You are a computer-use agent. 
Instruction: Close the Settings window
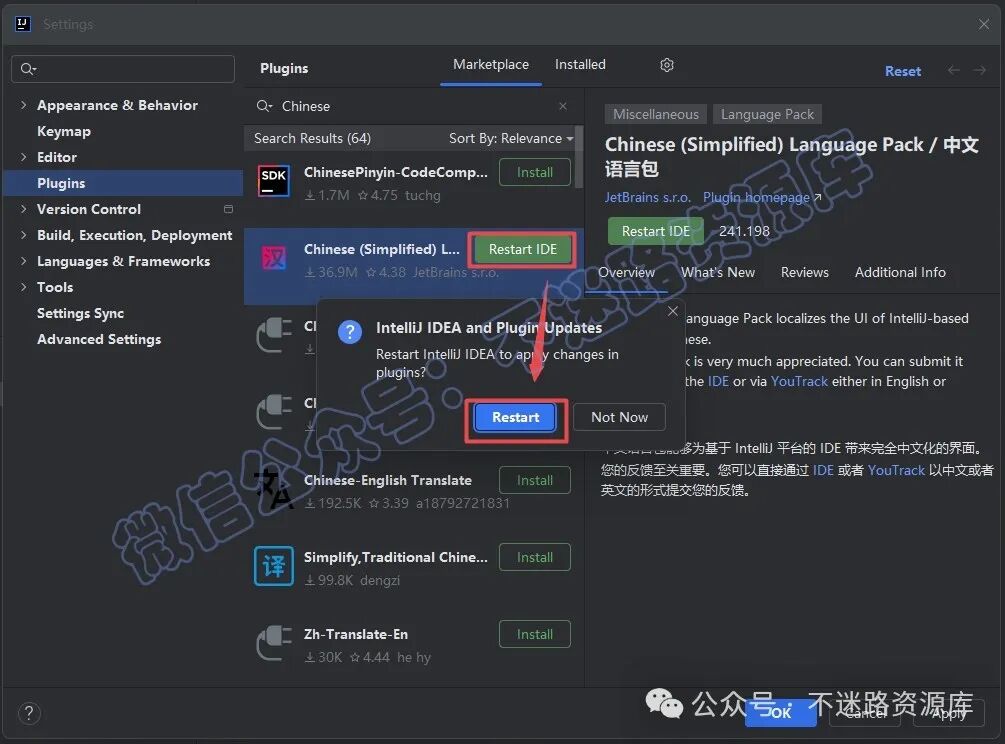984,24
